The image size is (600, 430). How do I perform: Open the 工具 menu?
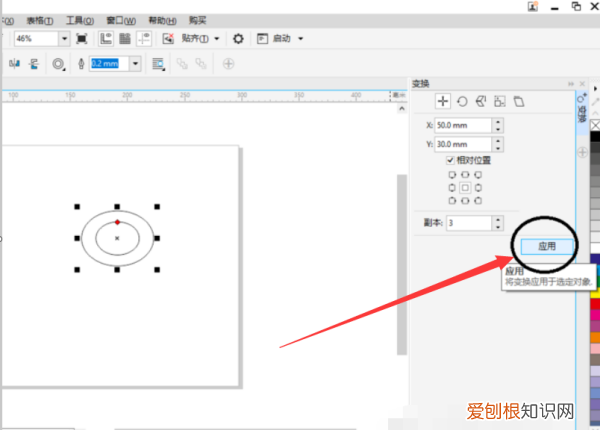(x=81, y=19)
